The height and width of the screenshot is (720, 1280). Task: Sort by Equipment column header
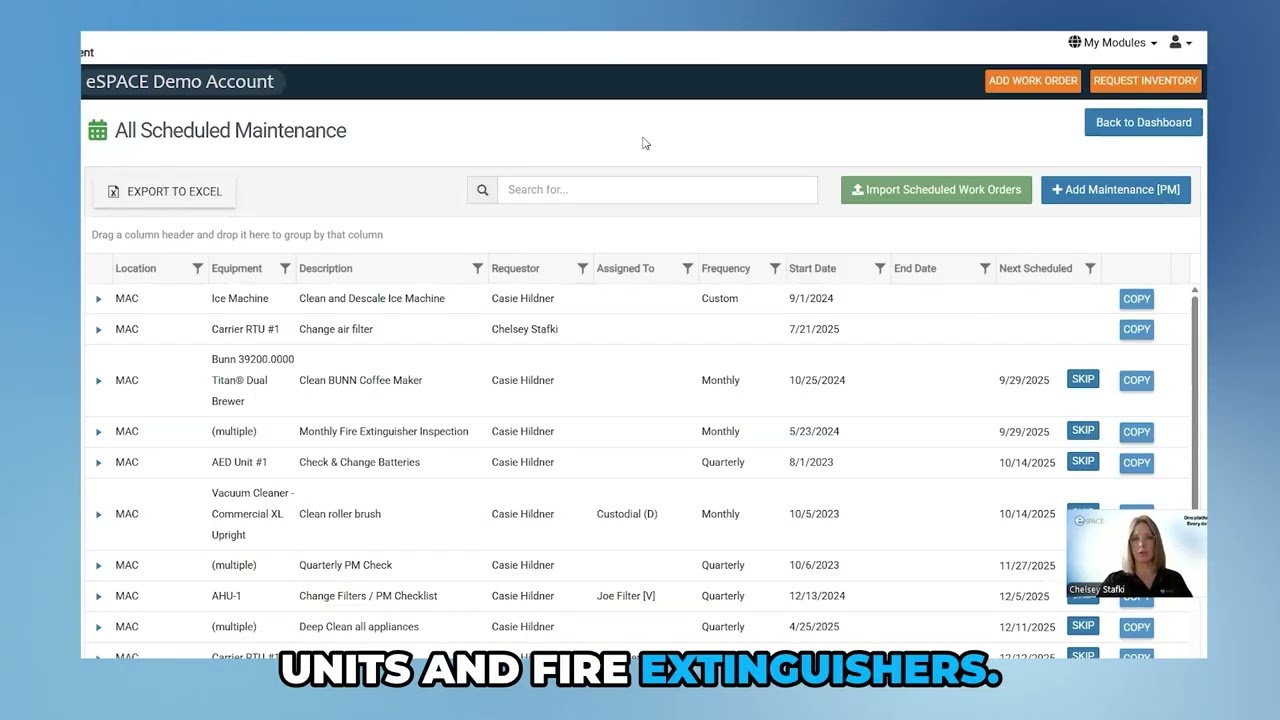pos(236,268)
